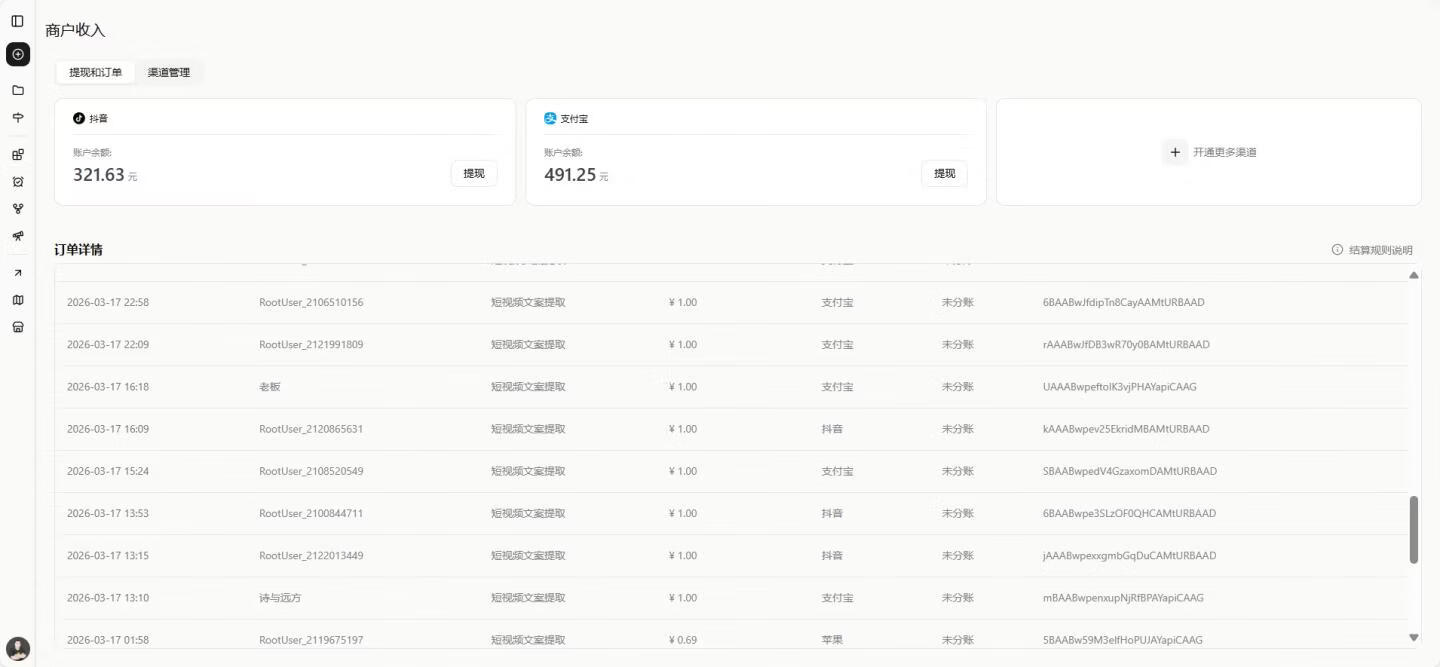Screen dimensions: 1440x667
Task: Click the signpost icon in sidebar
Action: 18,118
